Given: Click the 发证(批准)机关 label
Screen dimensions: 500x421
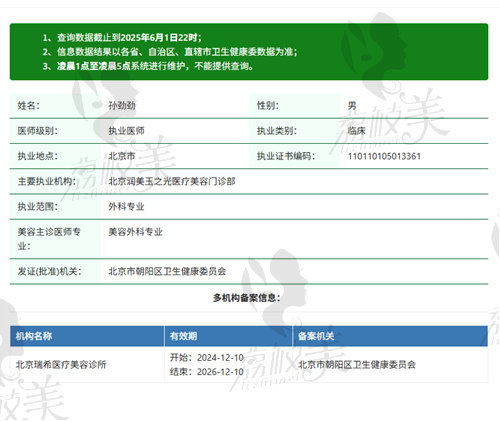Looking at the screenshot, I should tap(49, 271).
